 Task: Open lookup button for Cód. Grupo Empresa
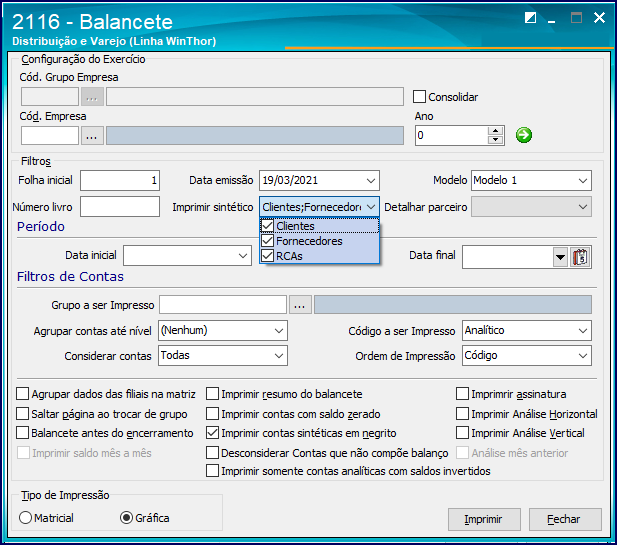92,97
